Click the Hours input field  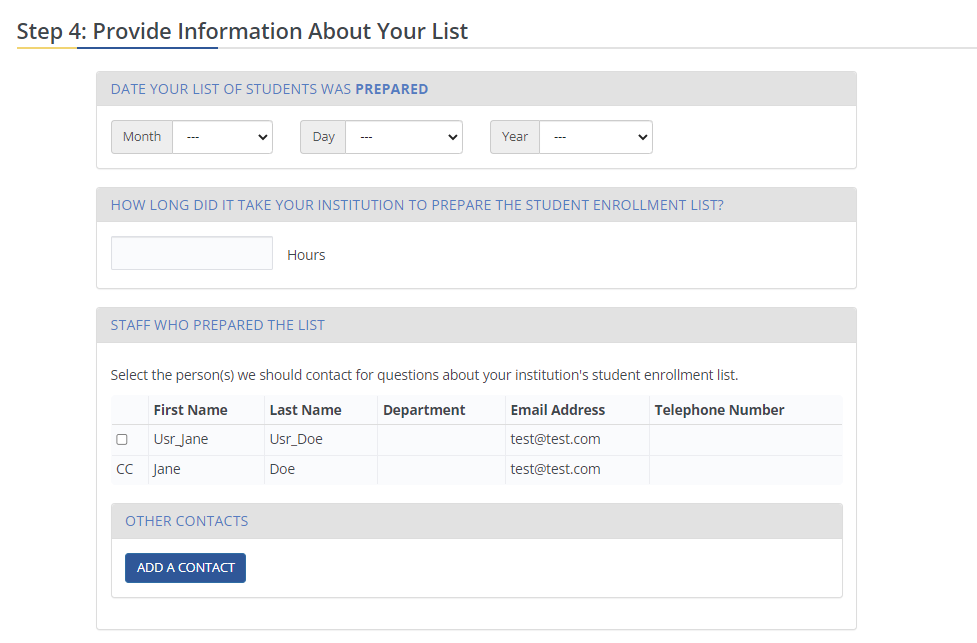192,253
